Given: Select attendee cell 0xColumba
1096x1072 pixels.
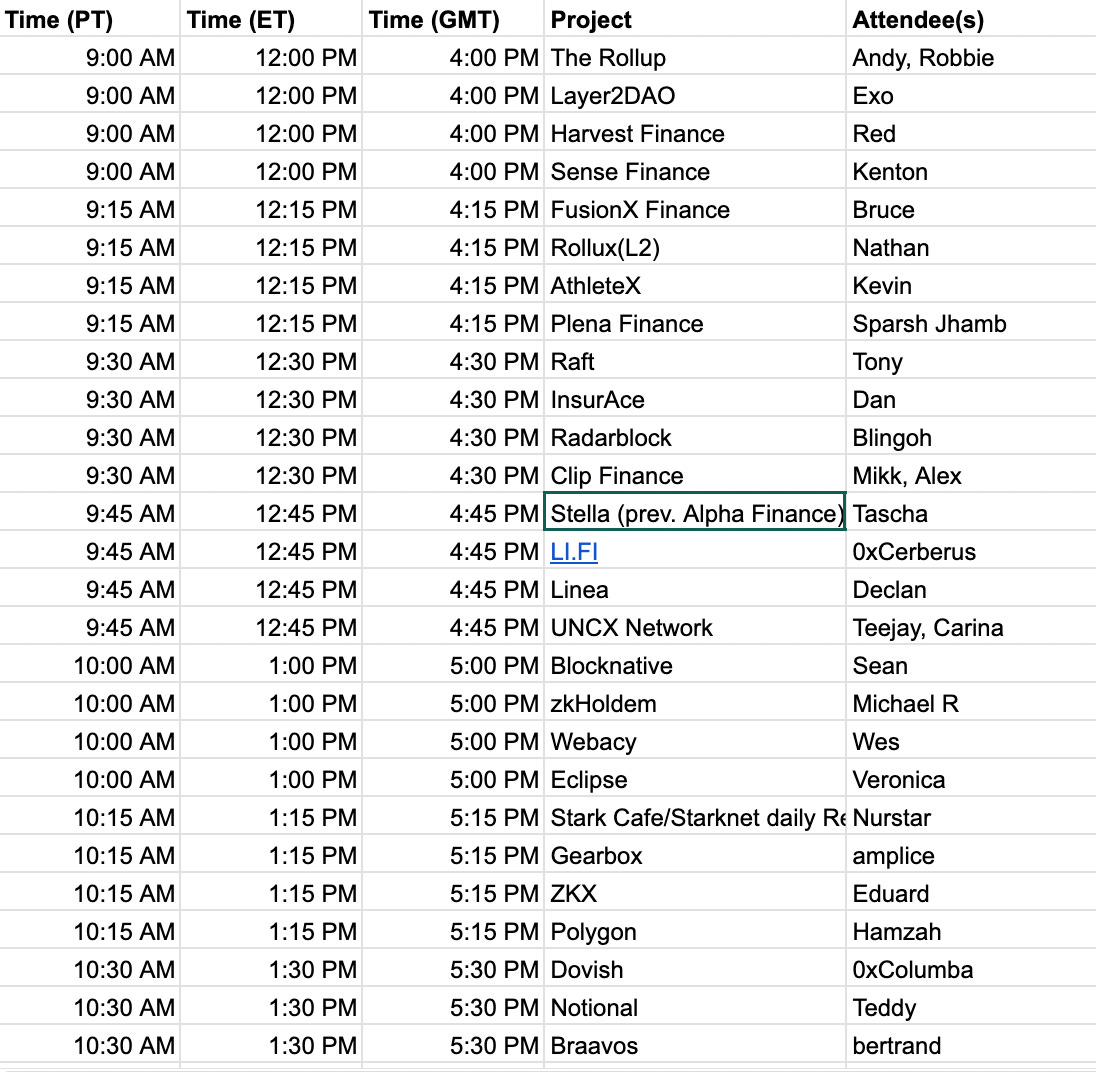Looking at the screenshot, I should [x=972, y=969].
